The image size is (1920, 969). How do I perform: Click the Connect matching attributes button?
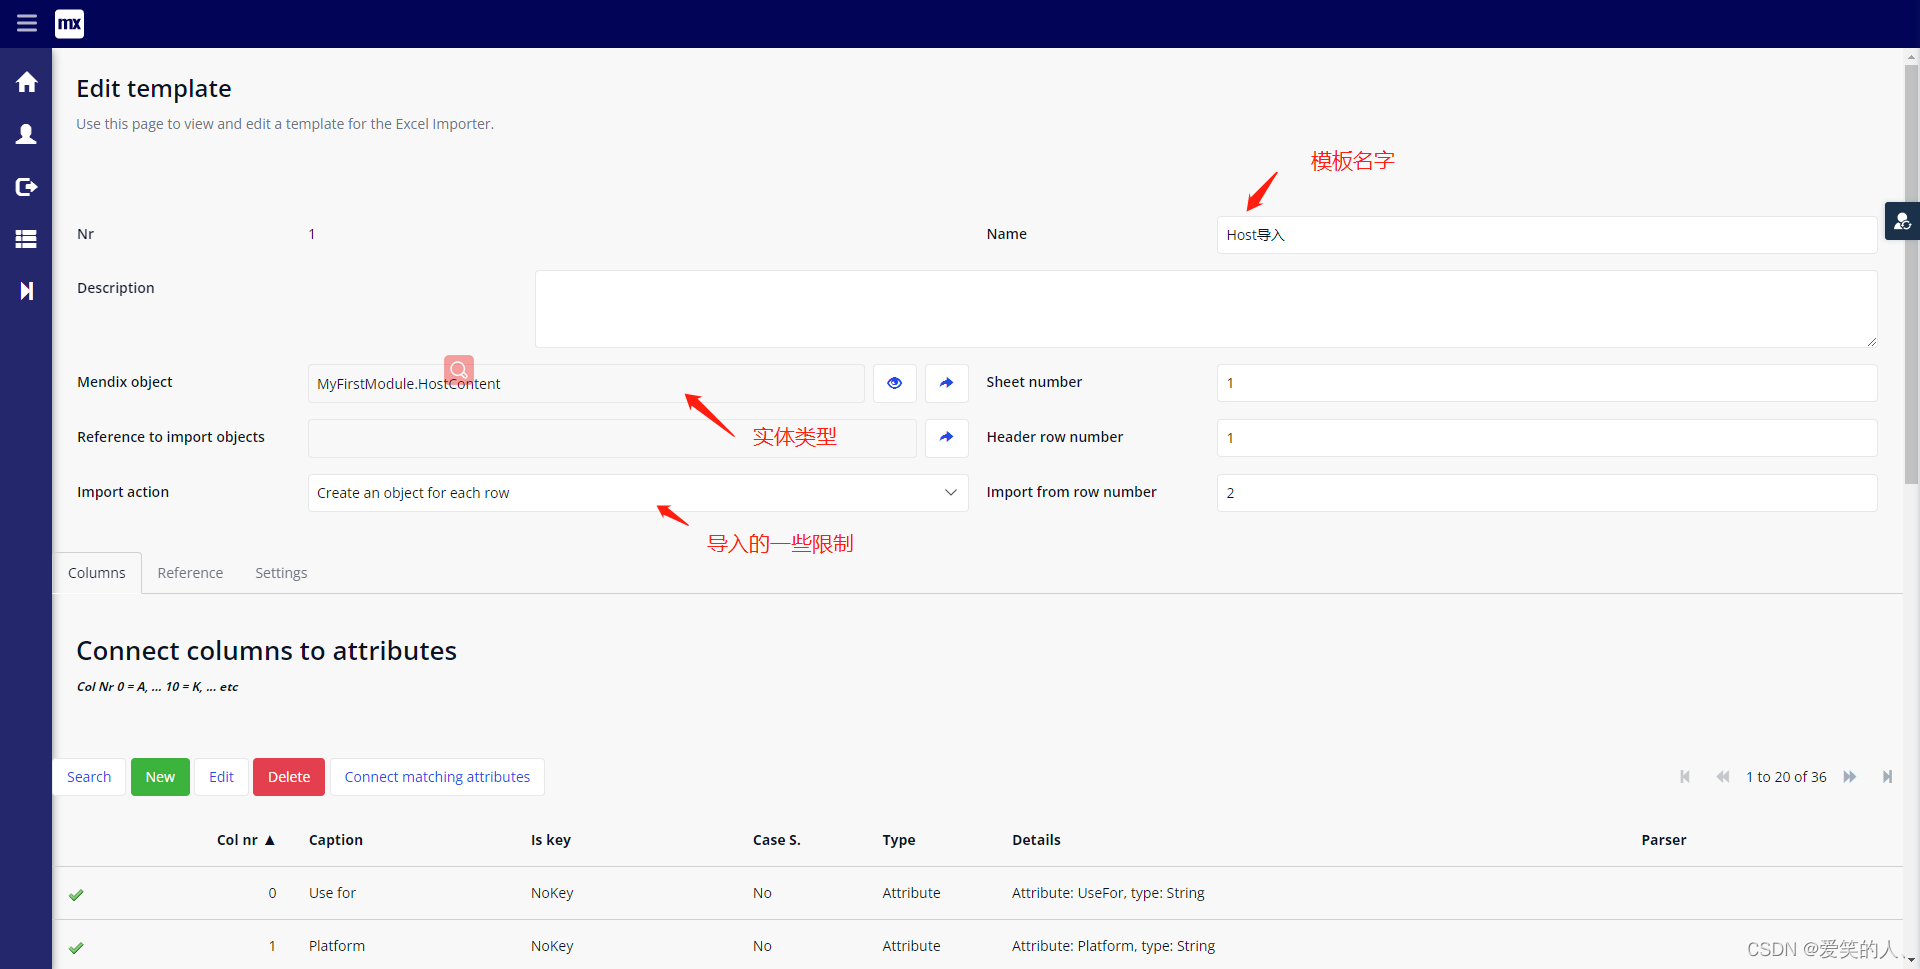click(x=437, y=776)
